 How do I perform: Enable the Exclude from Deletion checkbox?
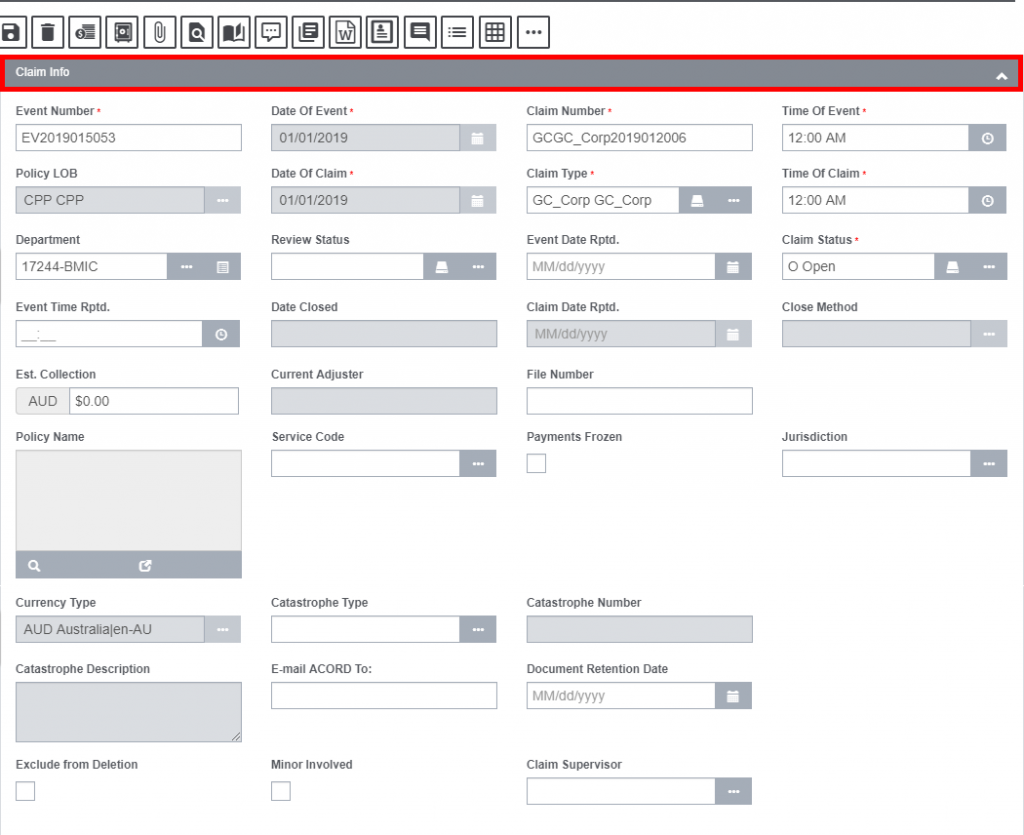(26, 791)
